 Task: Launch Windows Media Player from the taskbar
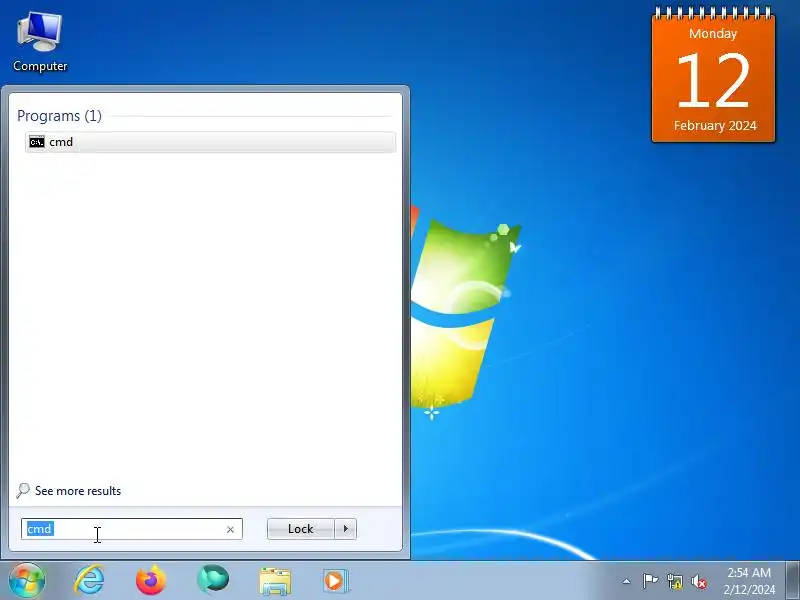[x=335, y=581]
